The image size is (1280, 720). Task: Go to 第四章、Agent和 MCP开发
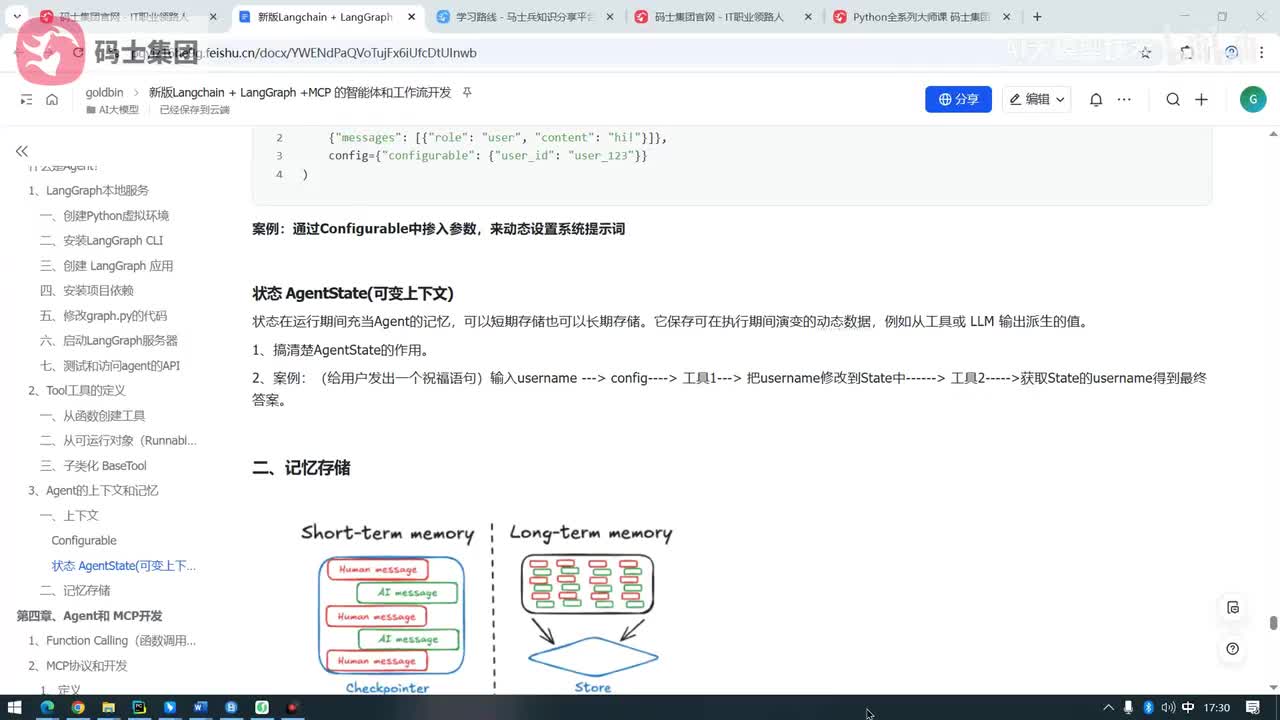point(89,615)
